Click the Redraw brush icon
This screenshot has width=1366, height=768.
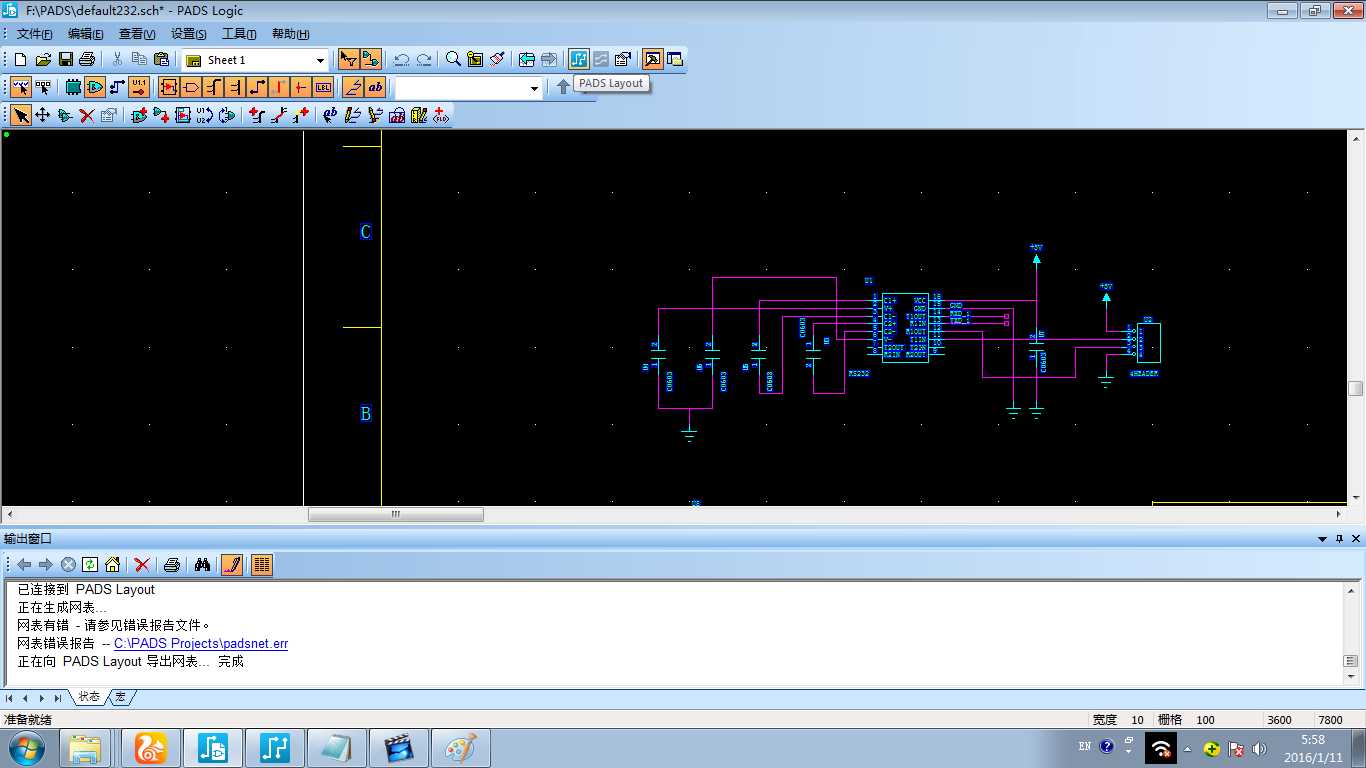(x=497, y=60)
